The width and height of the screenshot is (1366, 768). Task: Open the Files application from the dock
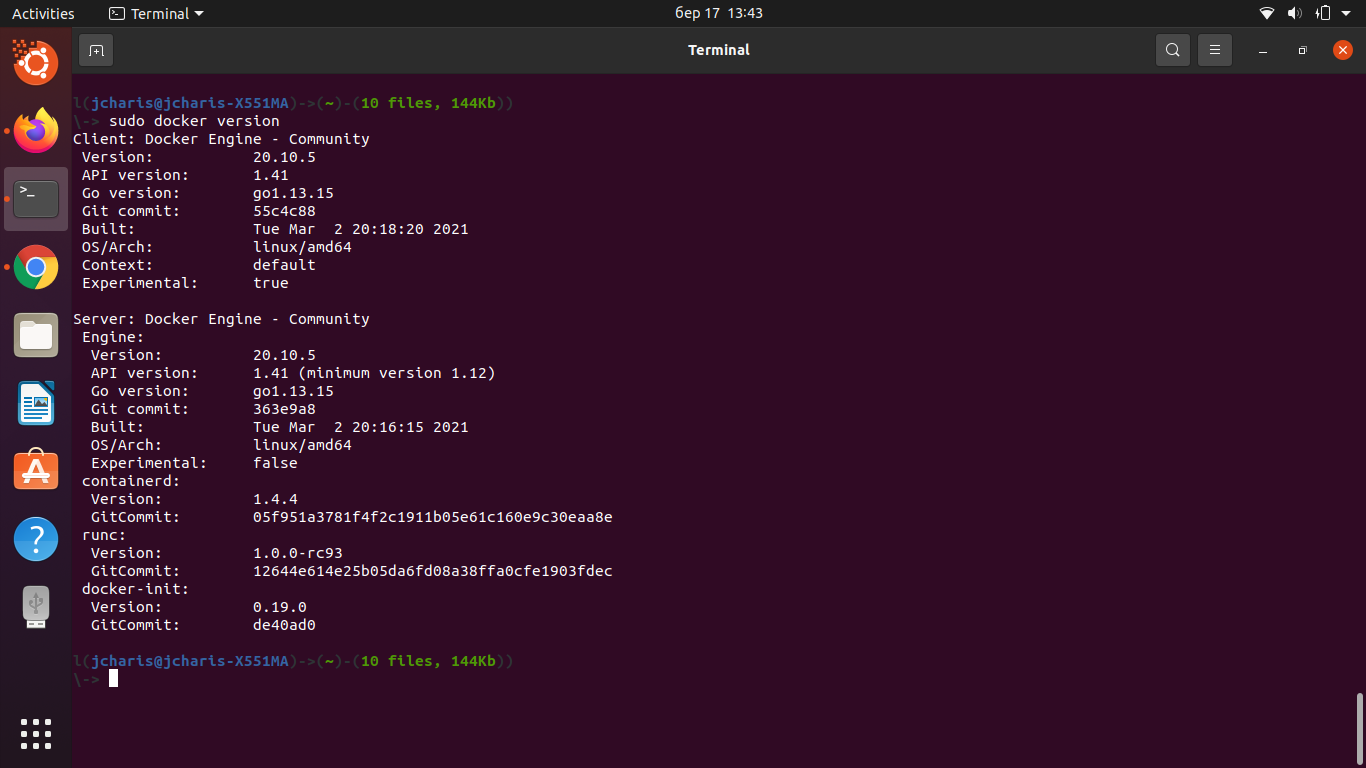(x=36, y=335)
